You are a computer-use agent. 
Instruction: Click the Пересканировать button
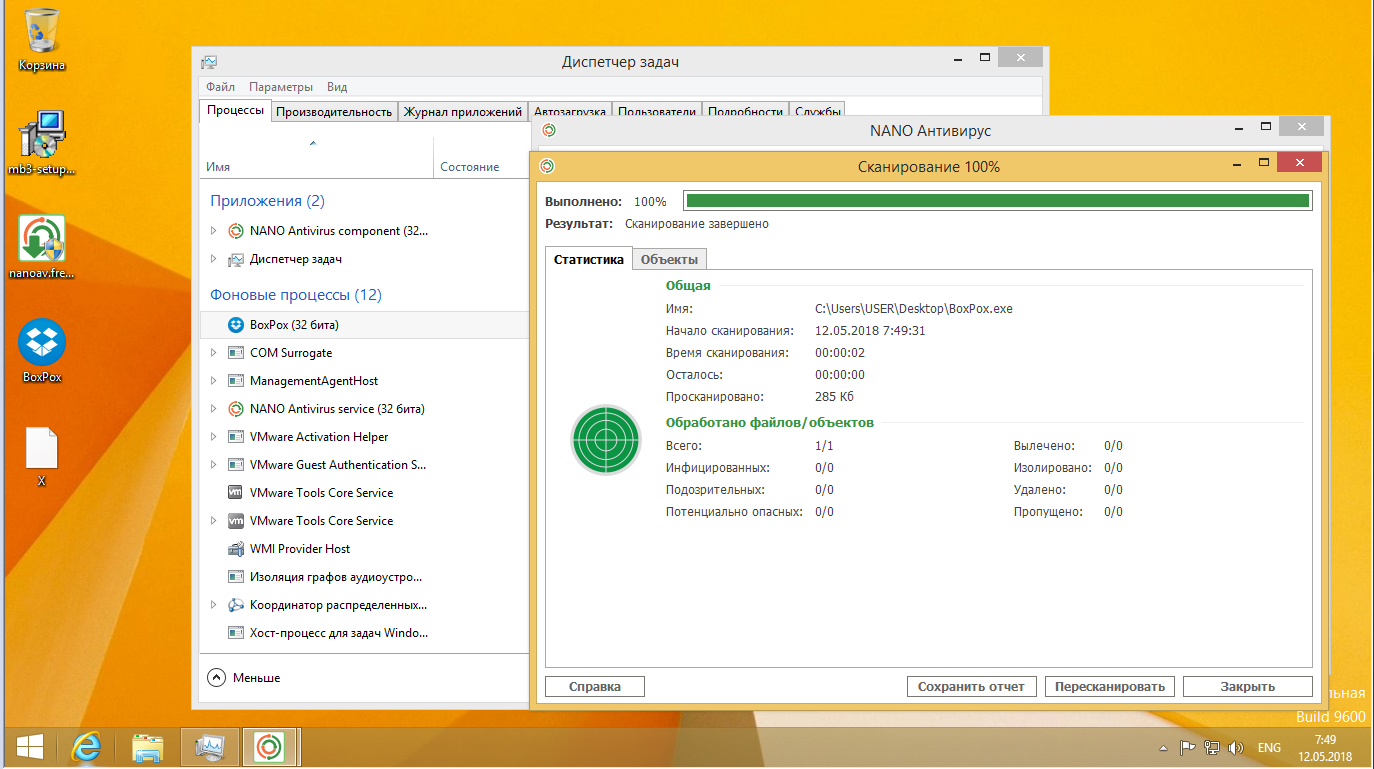[x=1109, y=686]
